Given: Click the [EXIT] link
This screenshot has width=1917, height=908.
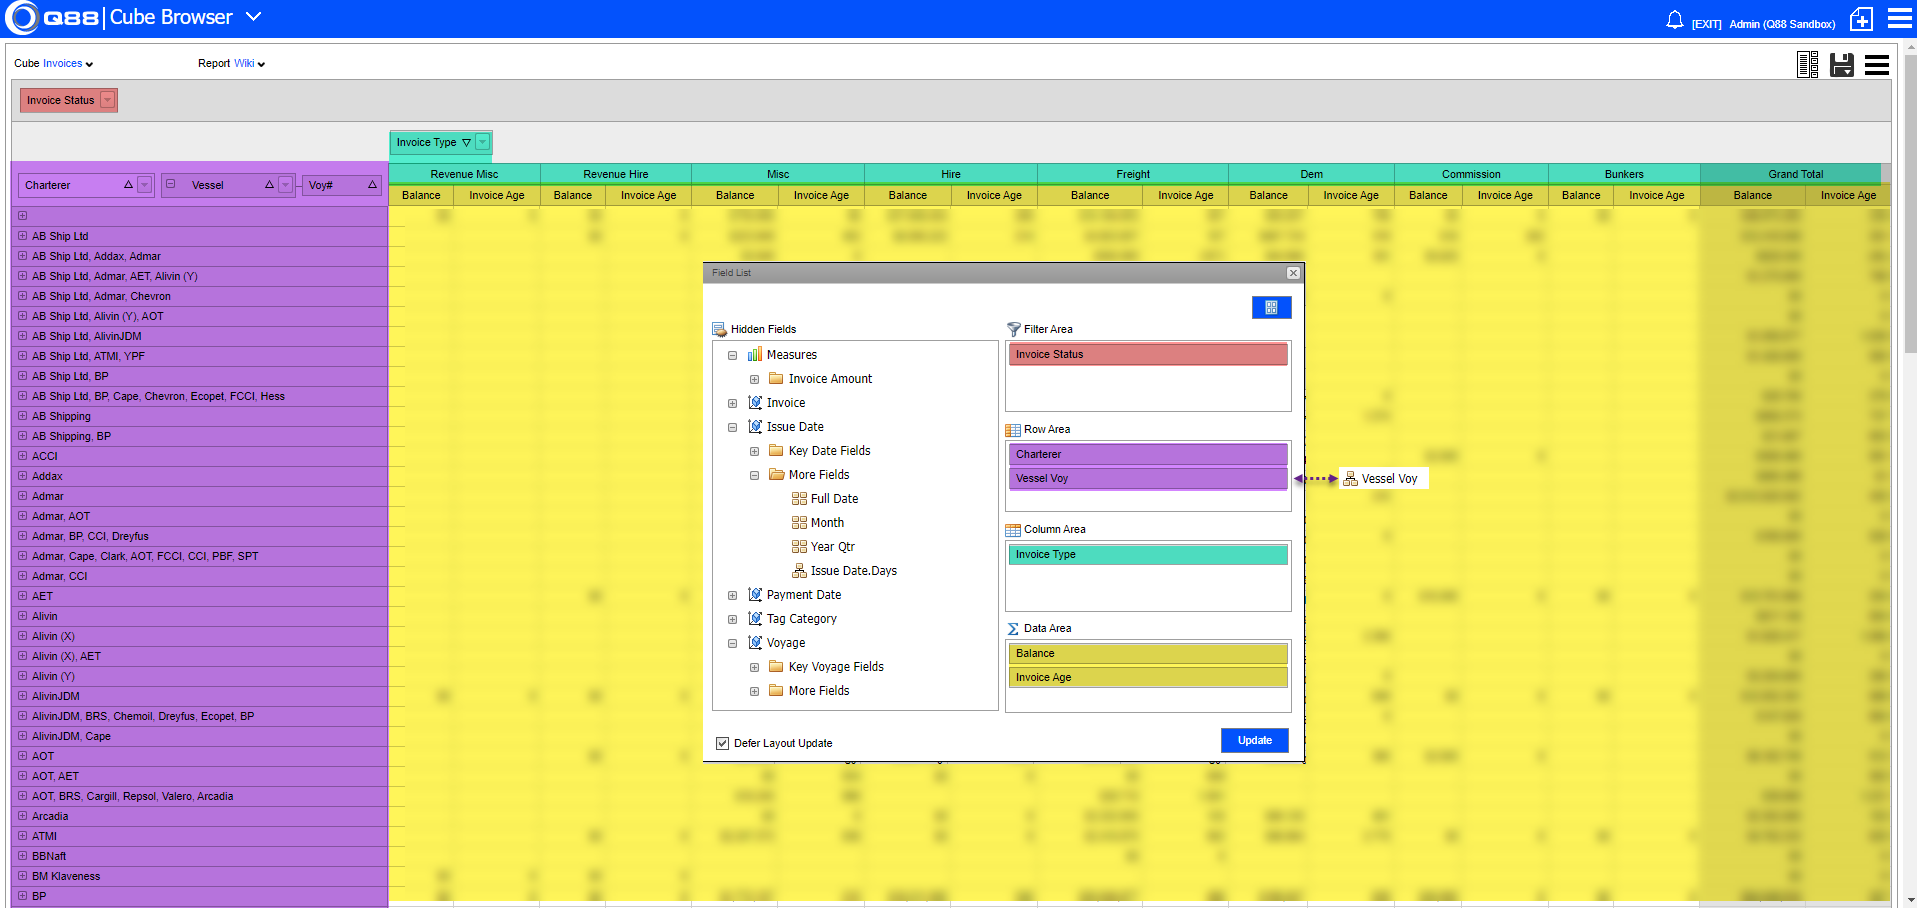Looking at the screenshot, I should click(1706, 24).
